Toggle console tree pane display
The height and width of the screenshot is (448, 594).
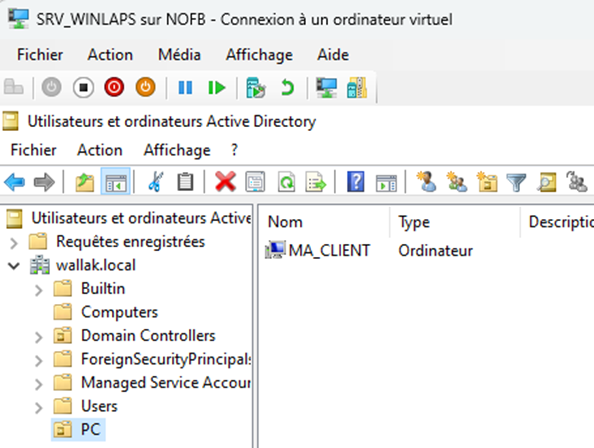116,182
